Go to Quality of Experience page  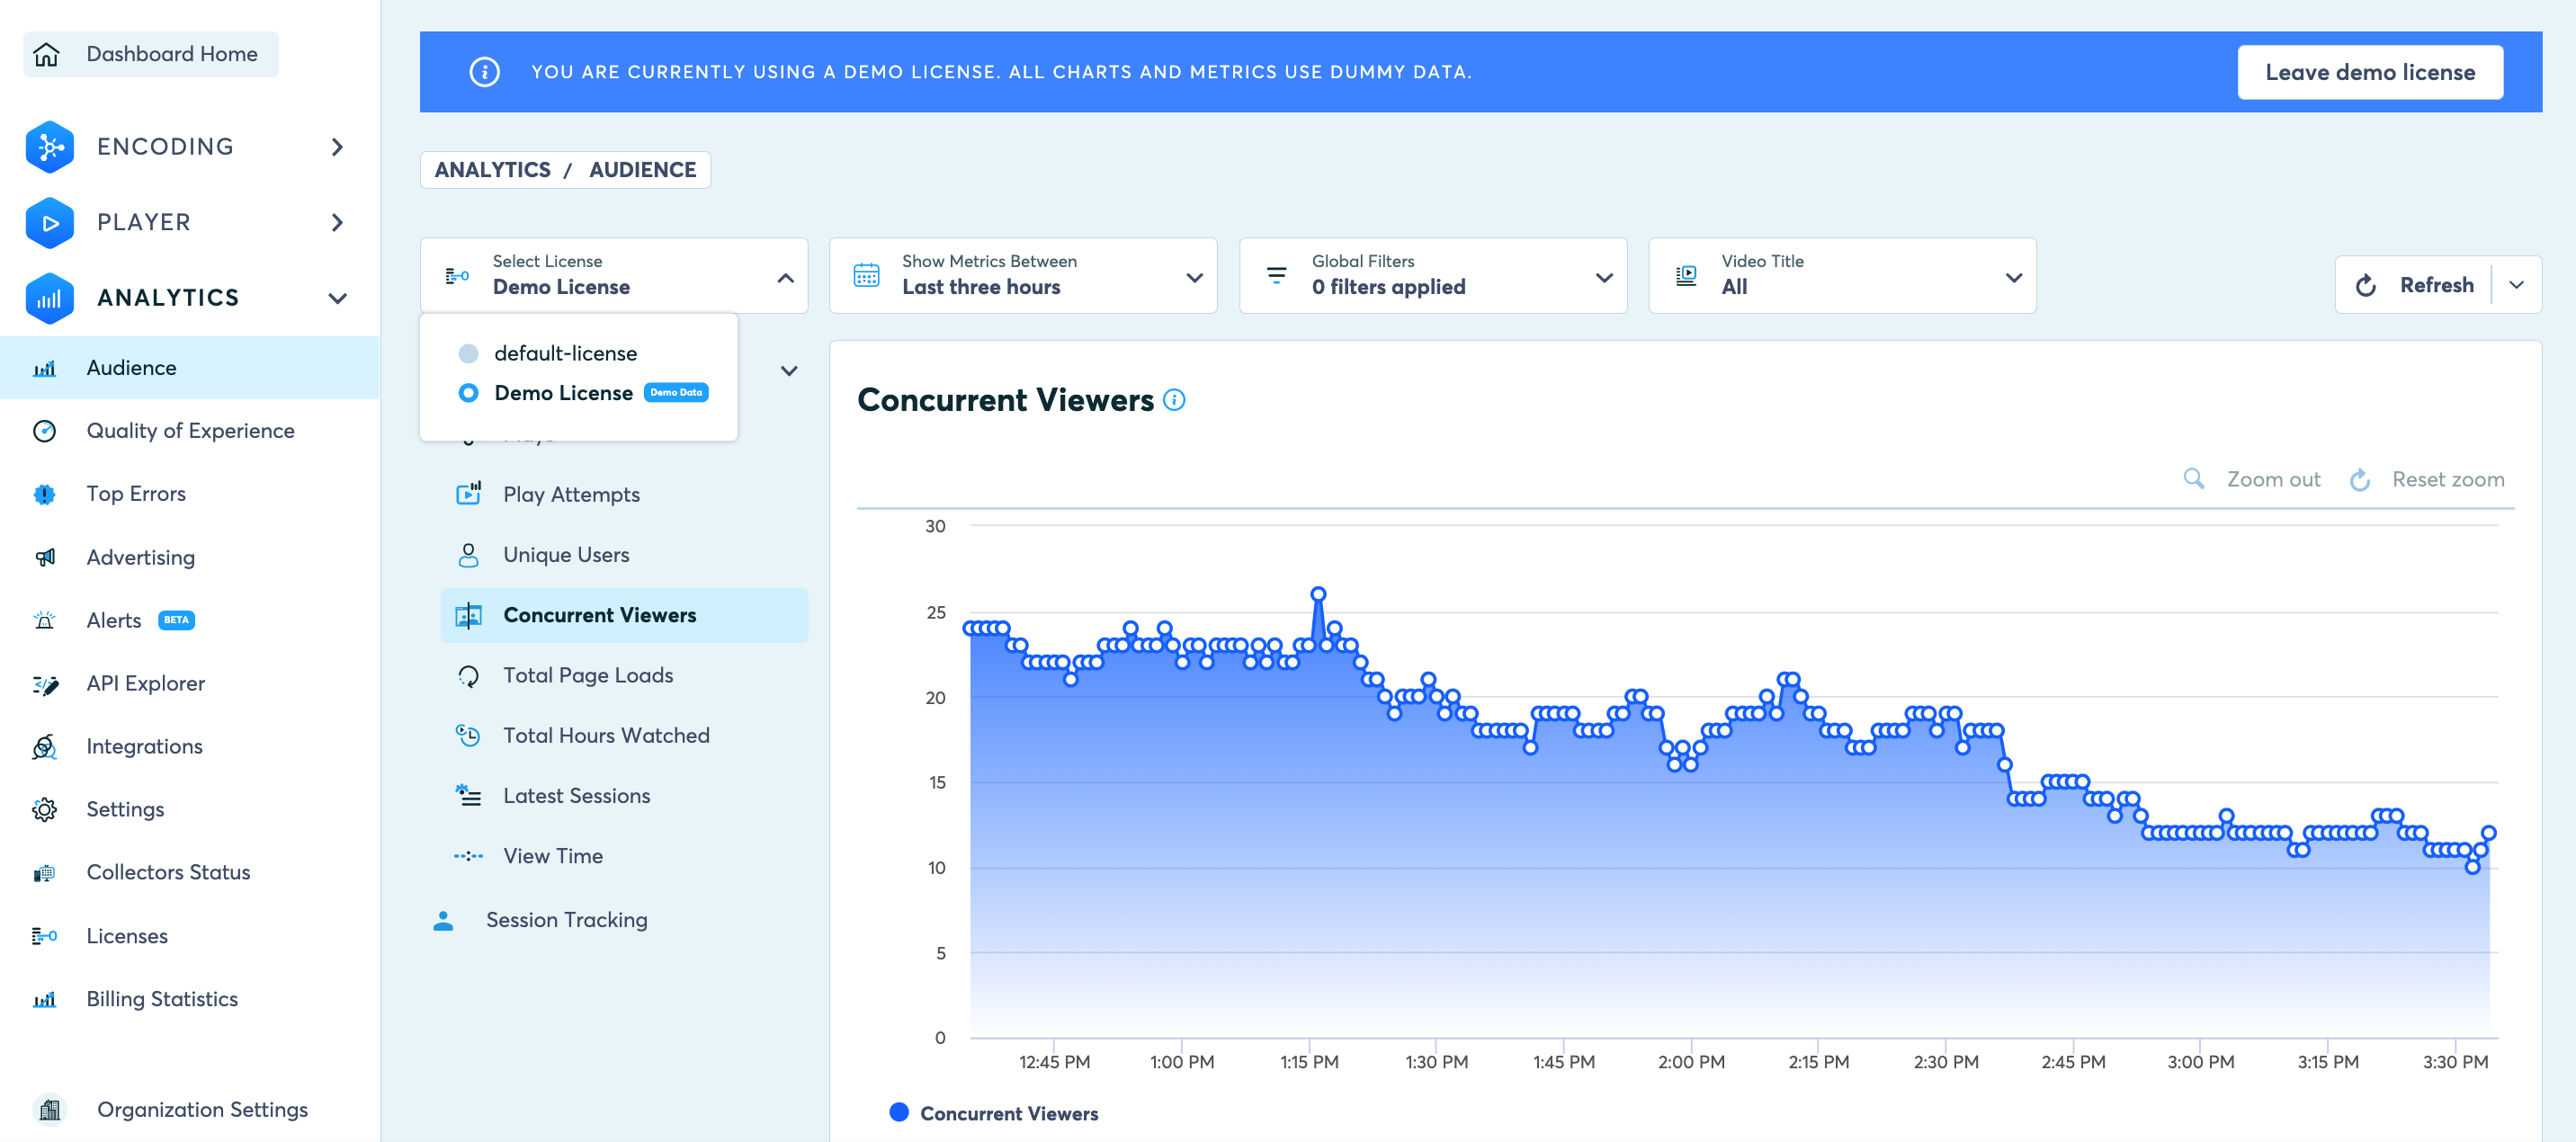click(x=190, y=431)
